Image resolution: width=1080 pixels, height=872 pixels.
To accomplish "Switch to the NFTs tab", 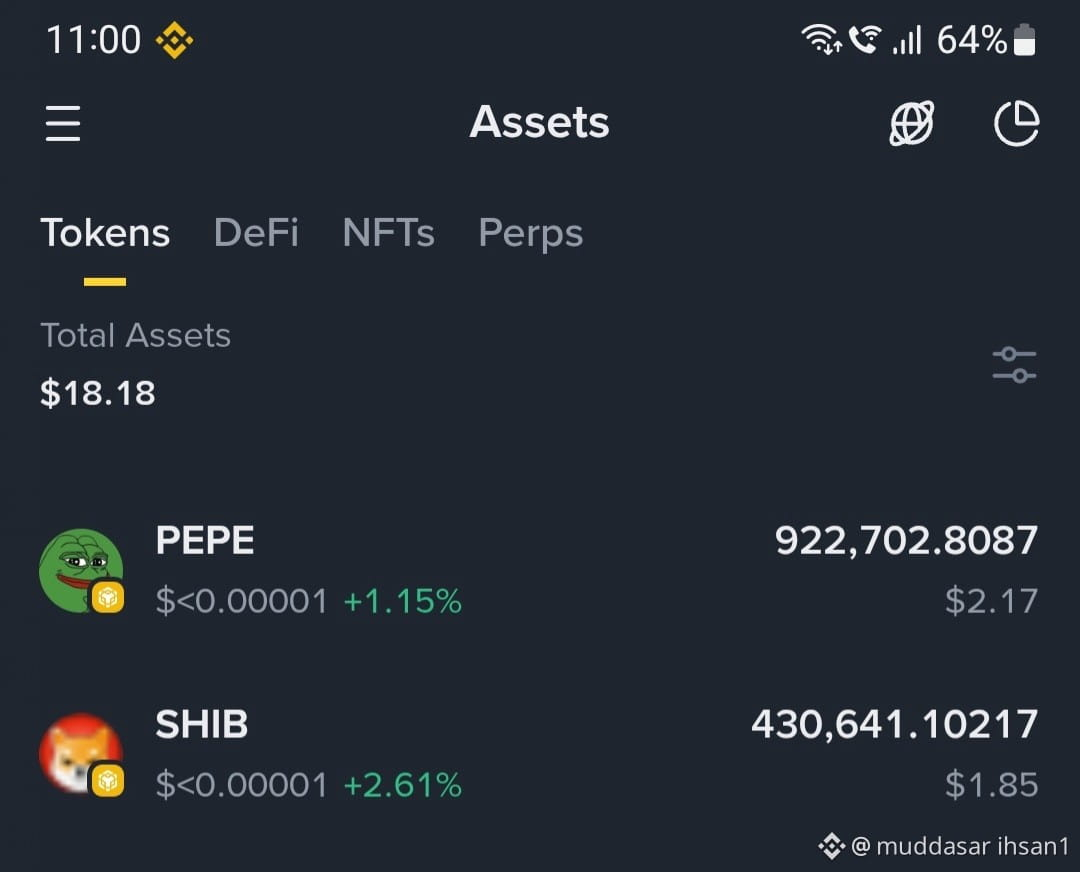I will pos(388,233).
